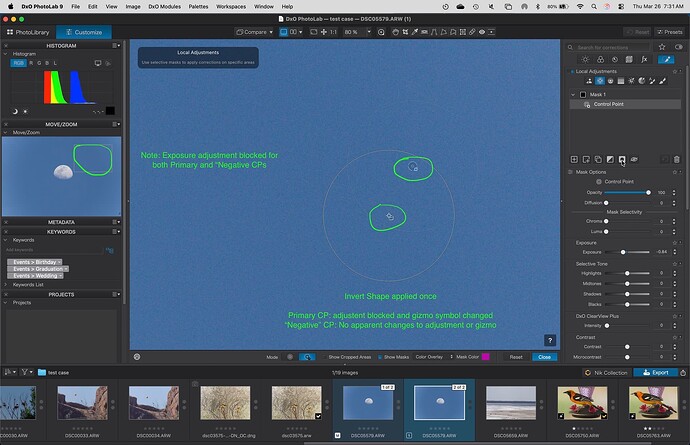Click the add new mask icon
Image resolution: width=690 pixels, height=445 pixels.
(574, 159)
